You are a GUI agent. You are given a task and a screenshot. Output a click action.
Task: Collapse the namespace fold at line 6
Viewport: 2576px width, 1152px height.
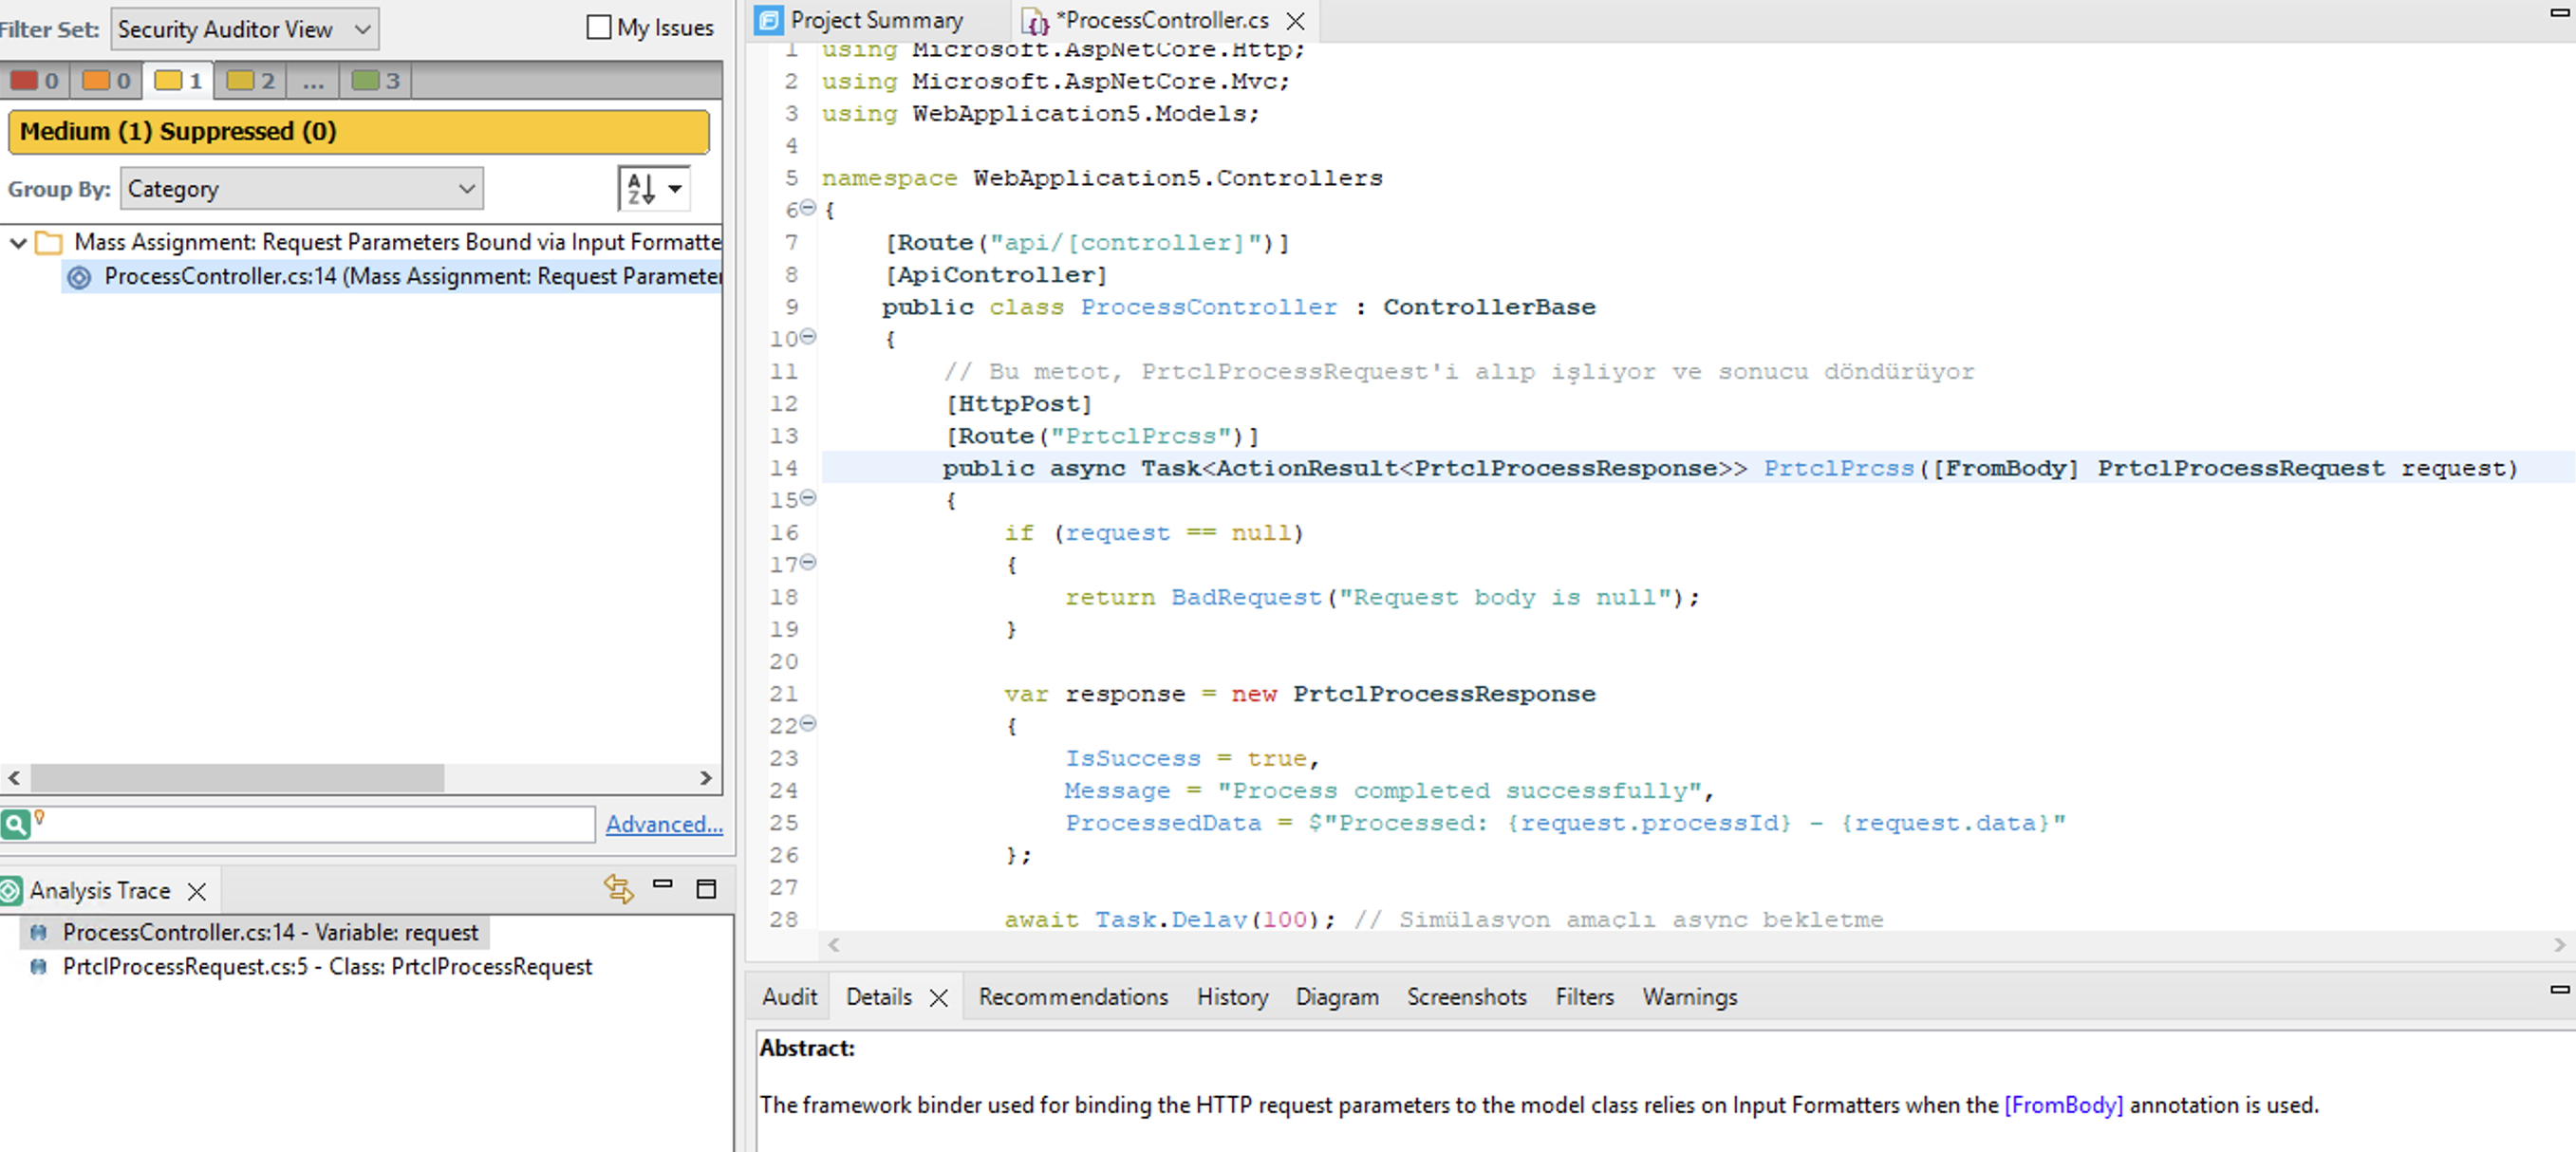[807, 208]
